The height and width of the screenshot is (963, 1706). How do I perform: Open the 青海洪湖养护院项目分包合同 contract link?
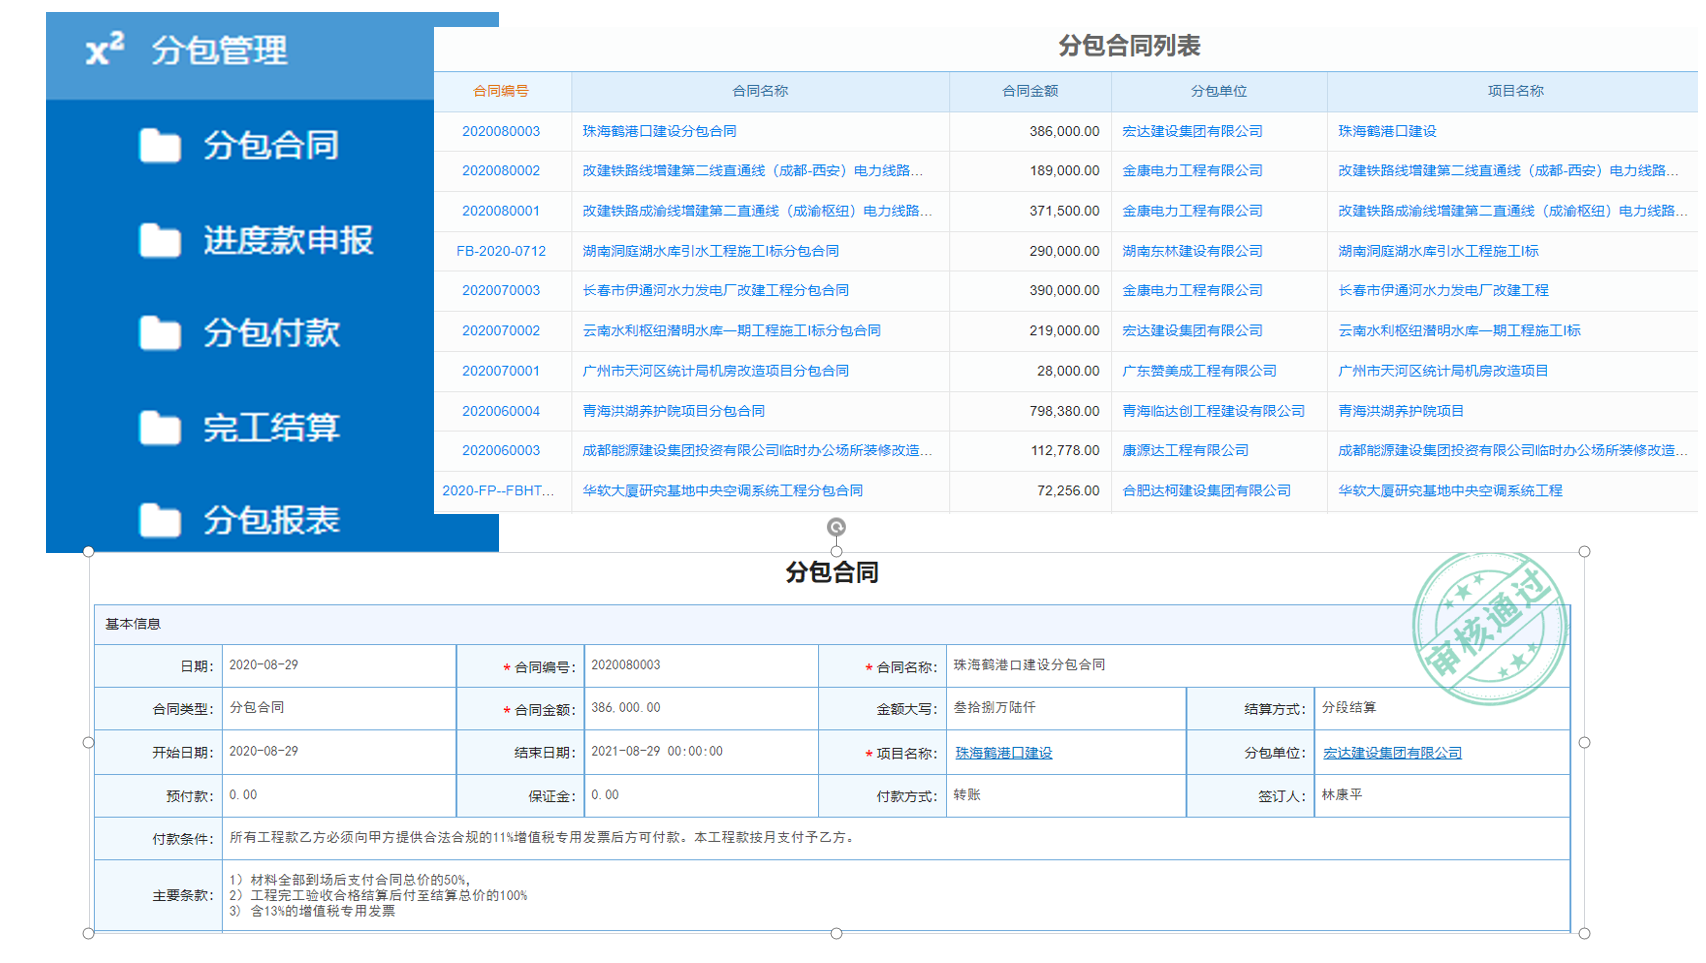pyautogui.click(x=673, y=411)
